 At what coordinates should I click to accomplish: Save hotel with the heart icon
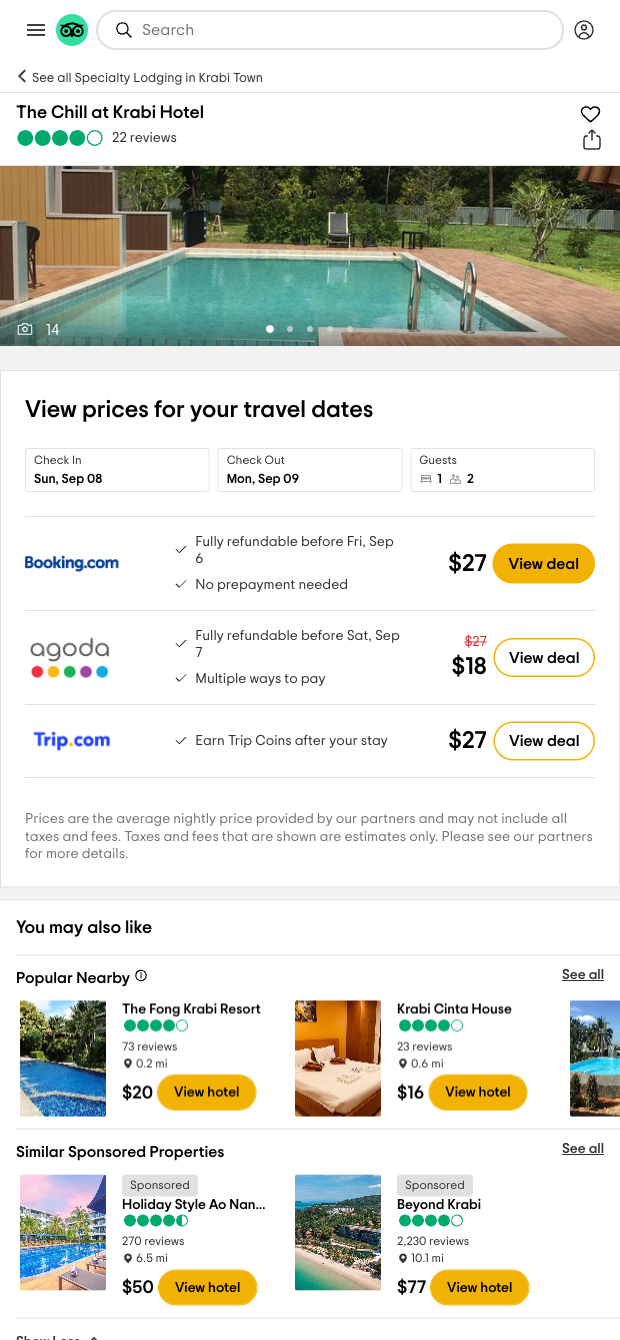coord(591,114)
